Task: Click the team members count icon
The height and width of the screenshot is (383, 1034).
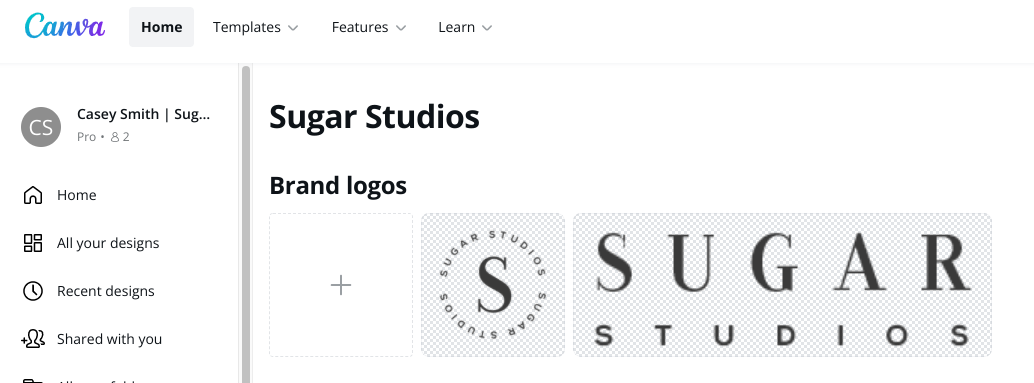Action: (115, 137)
